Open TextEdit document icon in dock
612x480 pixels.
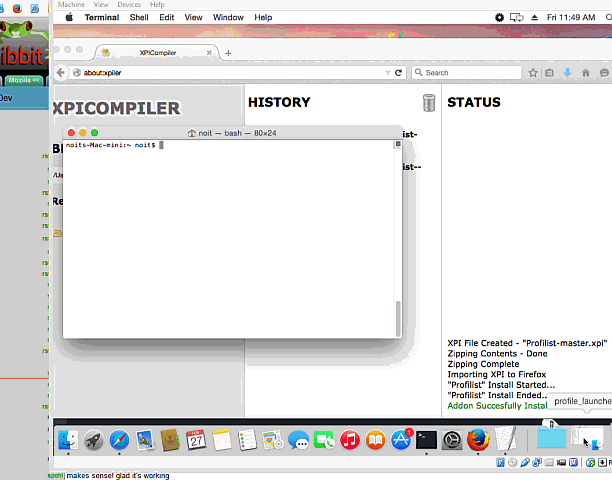505,439
